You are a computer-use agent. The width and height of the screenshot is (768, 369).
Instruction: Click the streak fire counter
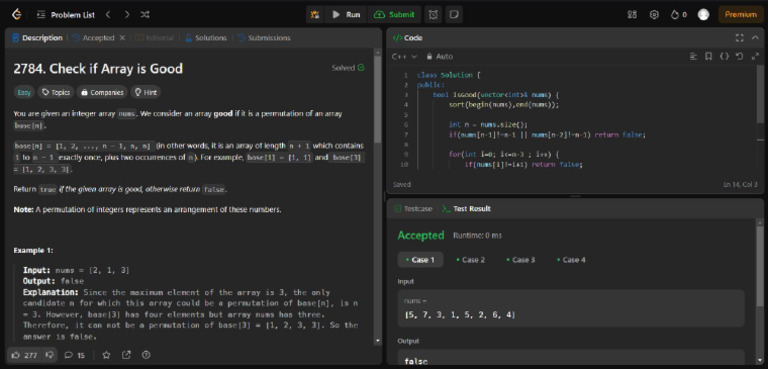679,15
